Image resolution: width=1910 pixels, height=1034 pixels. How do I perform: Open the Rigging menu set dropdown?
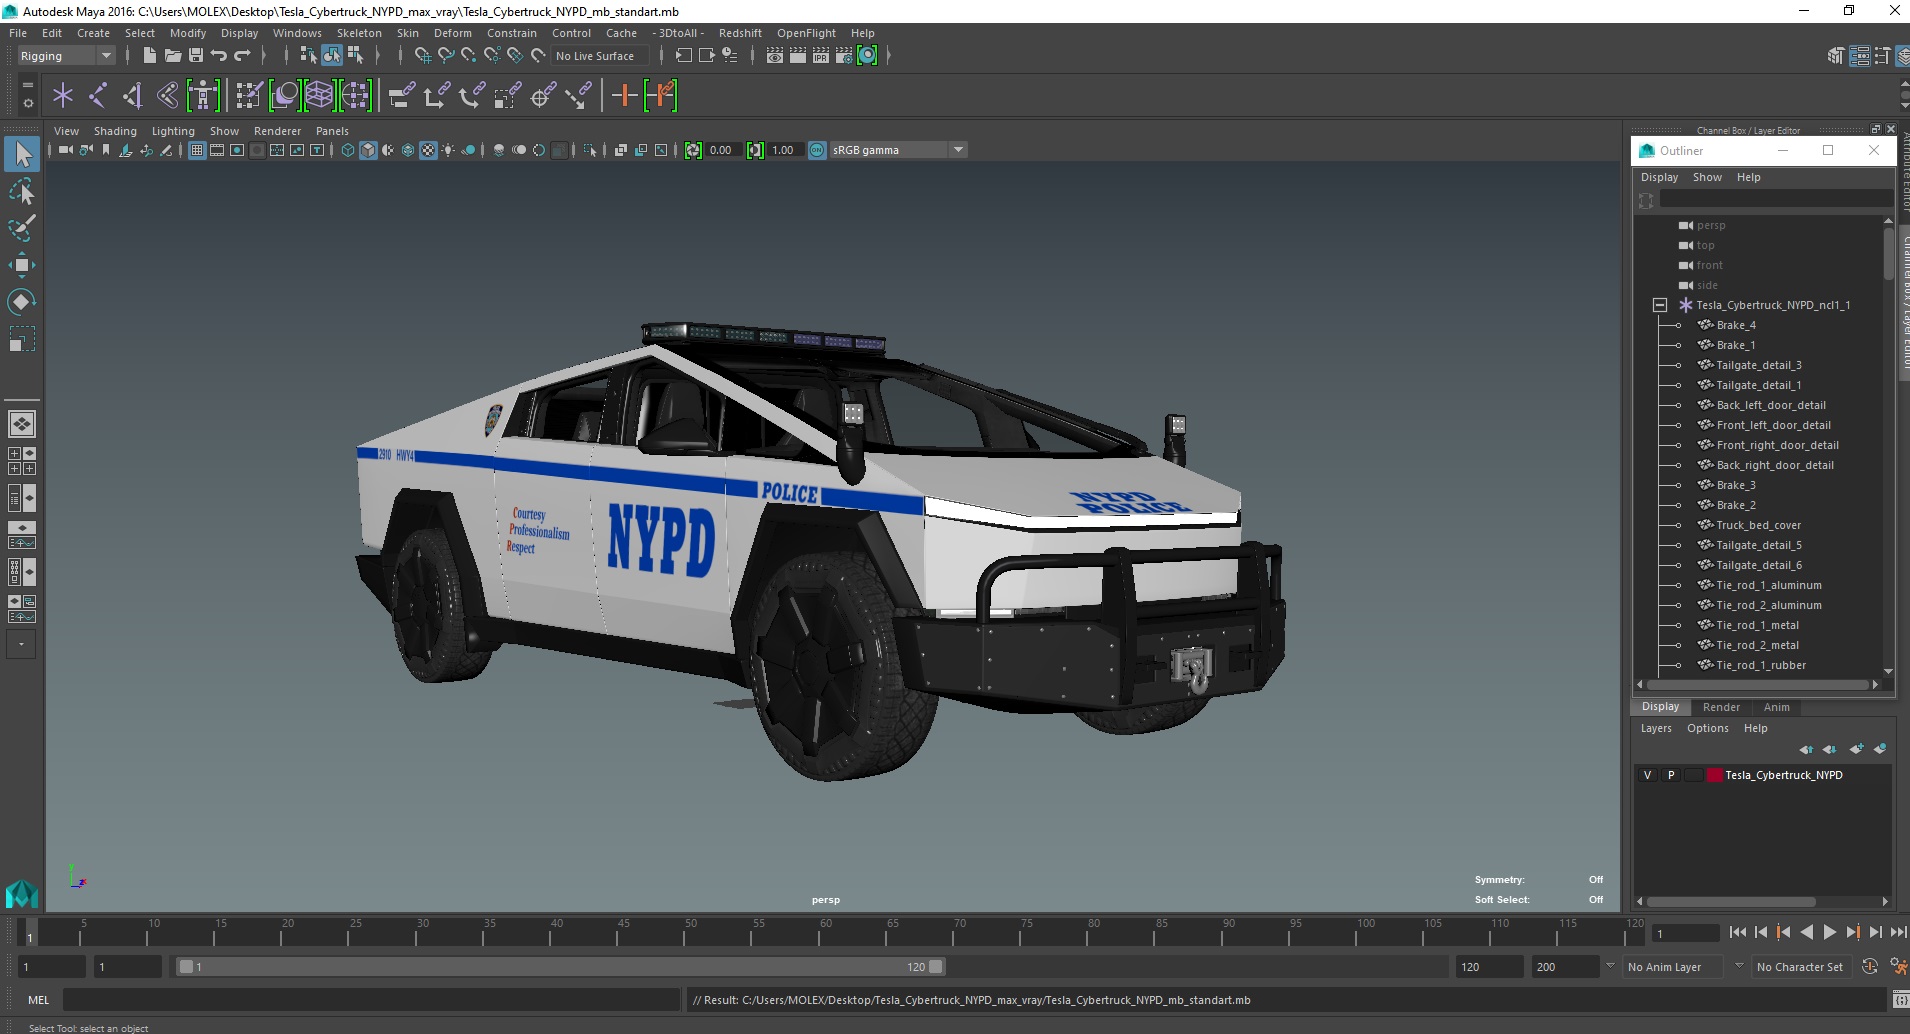click(x=66, y=56)
